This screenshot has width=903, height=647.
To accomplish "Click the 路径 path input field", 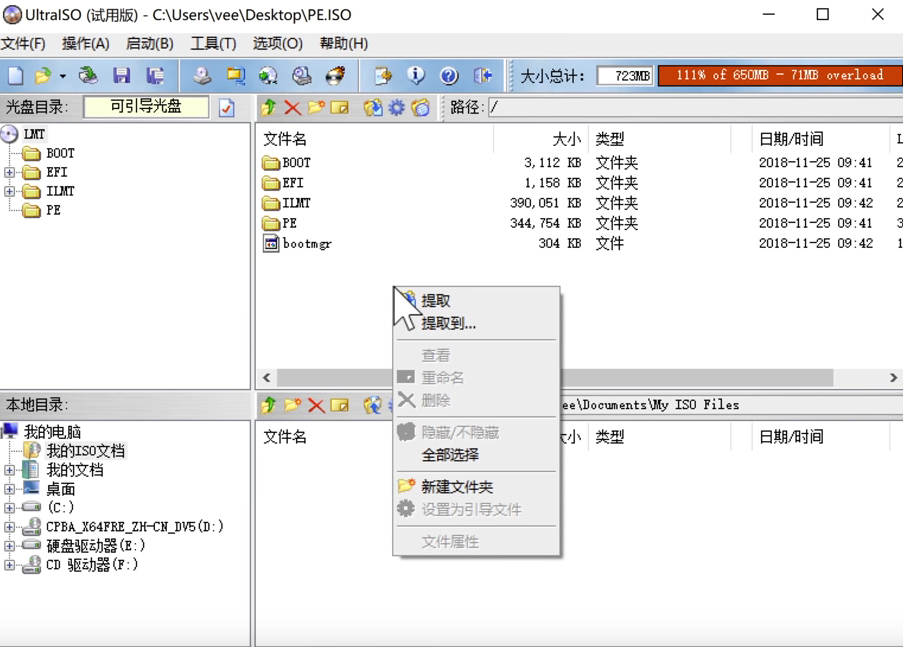I will click(x=696, y=107).
